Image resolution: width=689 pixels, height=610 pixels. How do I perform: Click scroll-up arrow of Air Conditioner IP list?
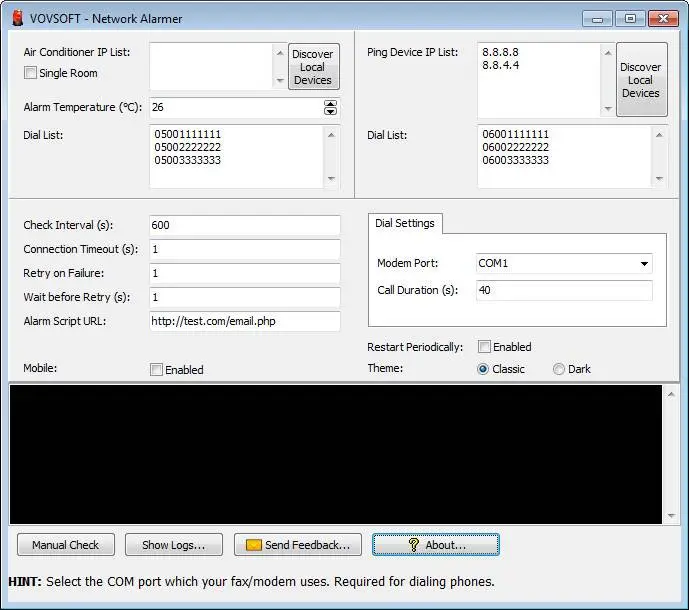point(280,53)
